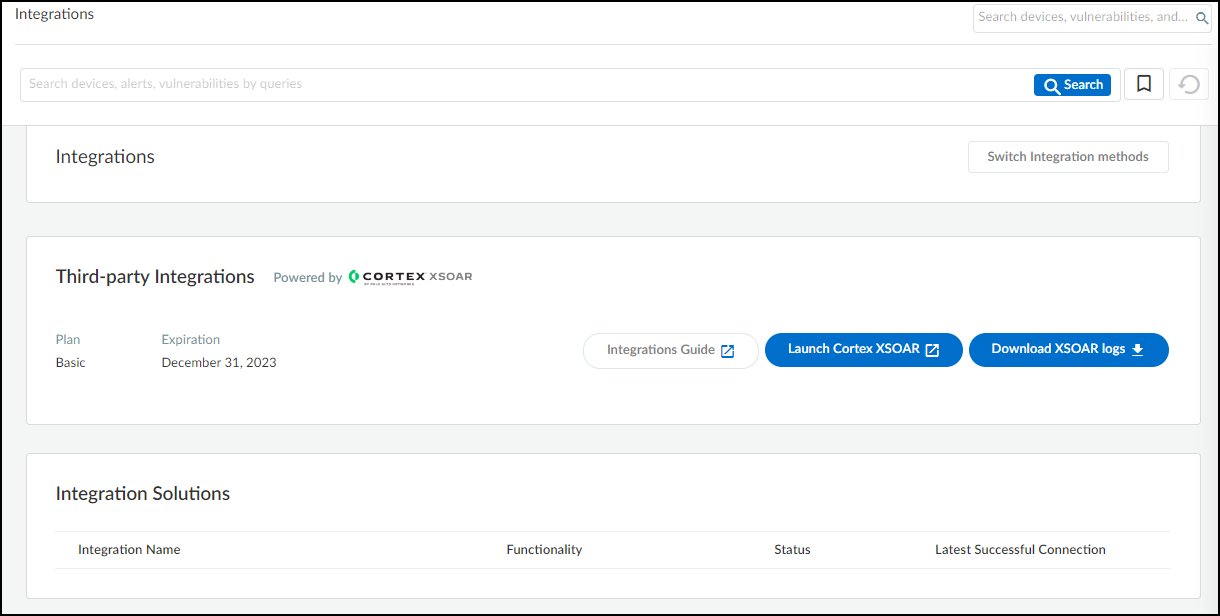Click the Integrations page title at top

point(54,15)
